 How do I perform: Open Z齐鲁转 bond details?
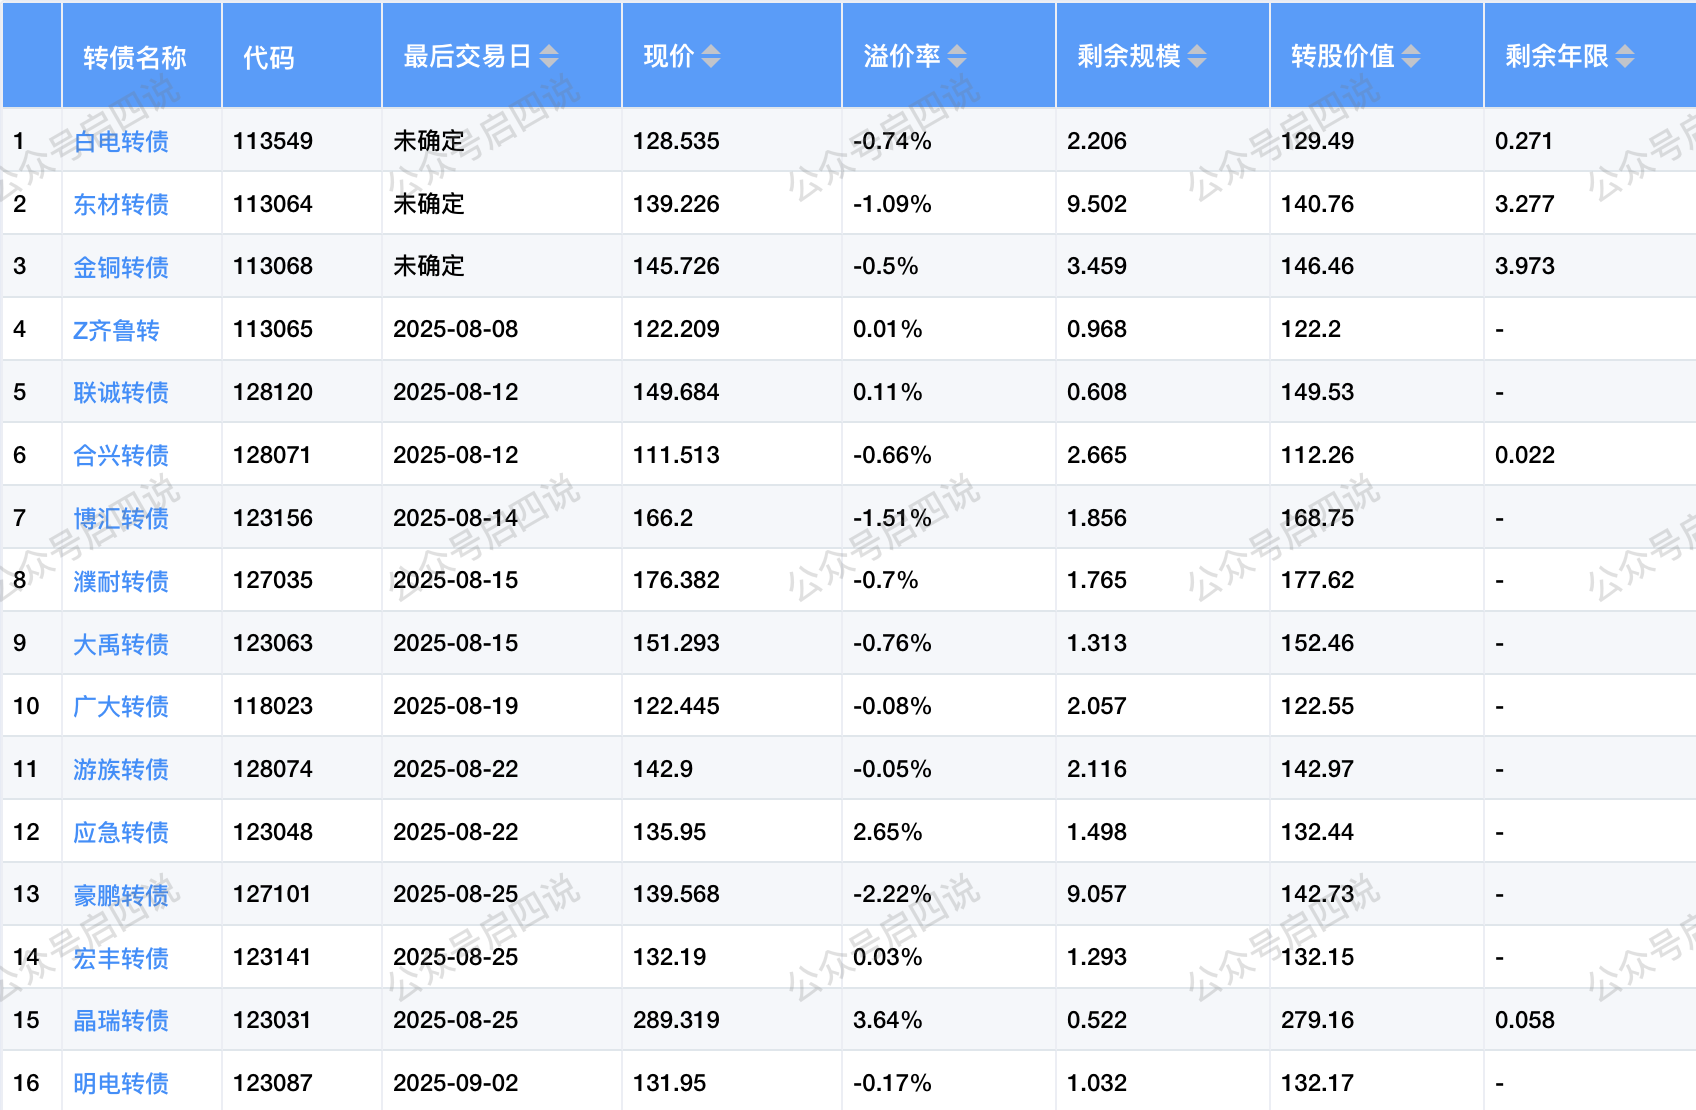pyautogui.click(x=116, y=330)
